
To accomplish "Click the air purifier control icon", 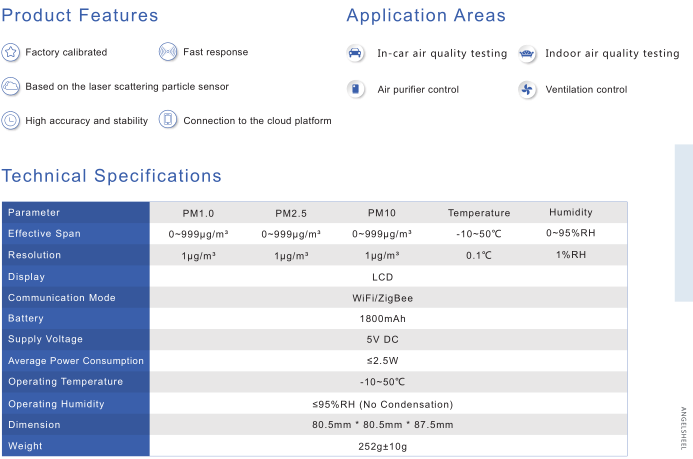I will pos(355,89).
